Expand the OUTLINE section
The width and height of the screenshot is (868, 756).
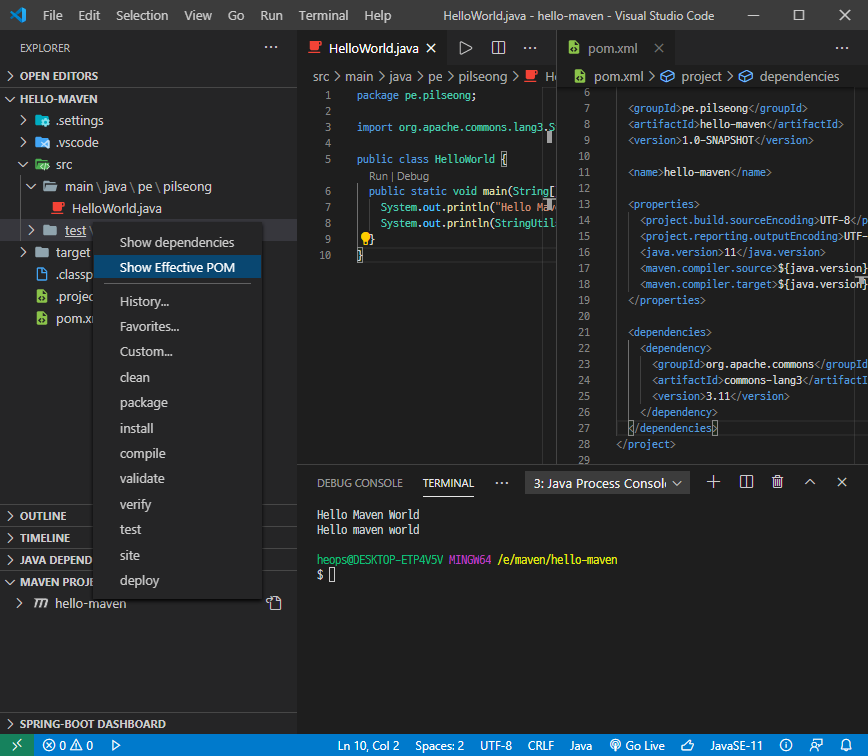click(43, 516)
